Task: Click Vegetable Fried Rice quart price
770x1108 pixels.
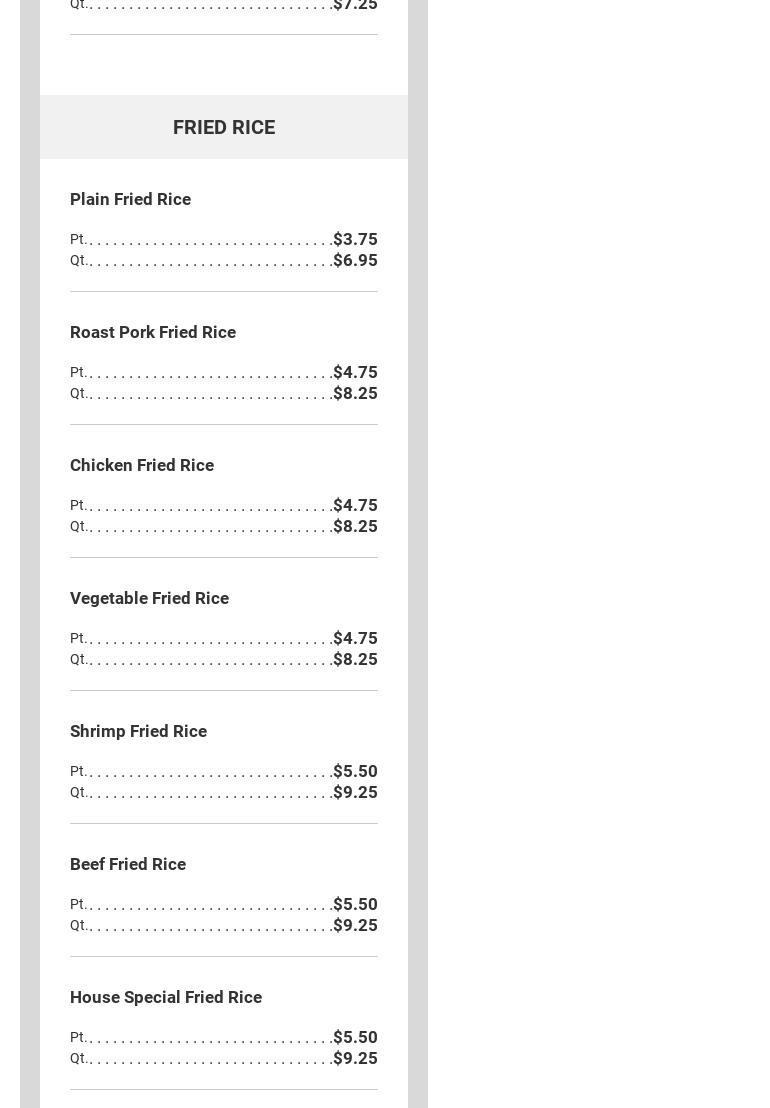Action: tap(355, 659)
